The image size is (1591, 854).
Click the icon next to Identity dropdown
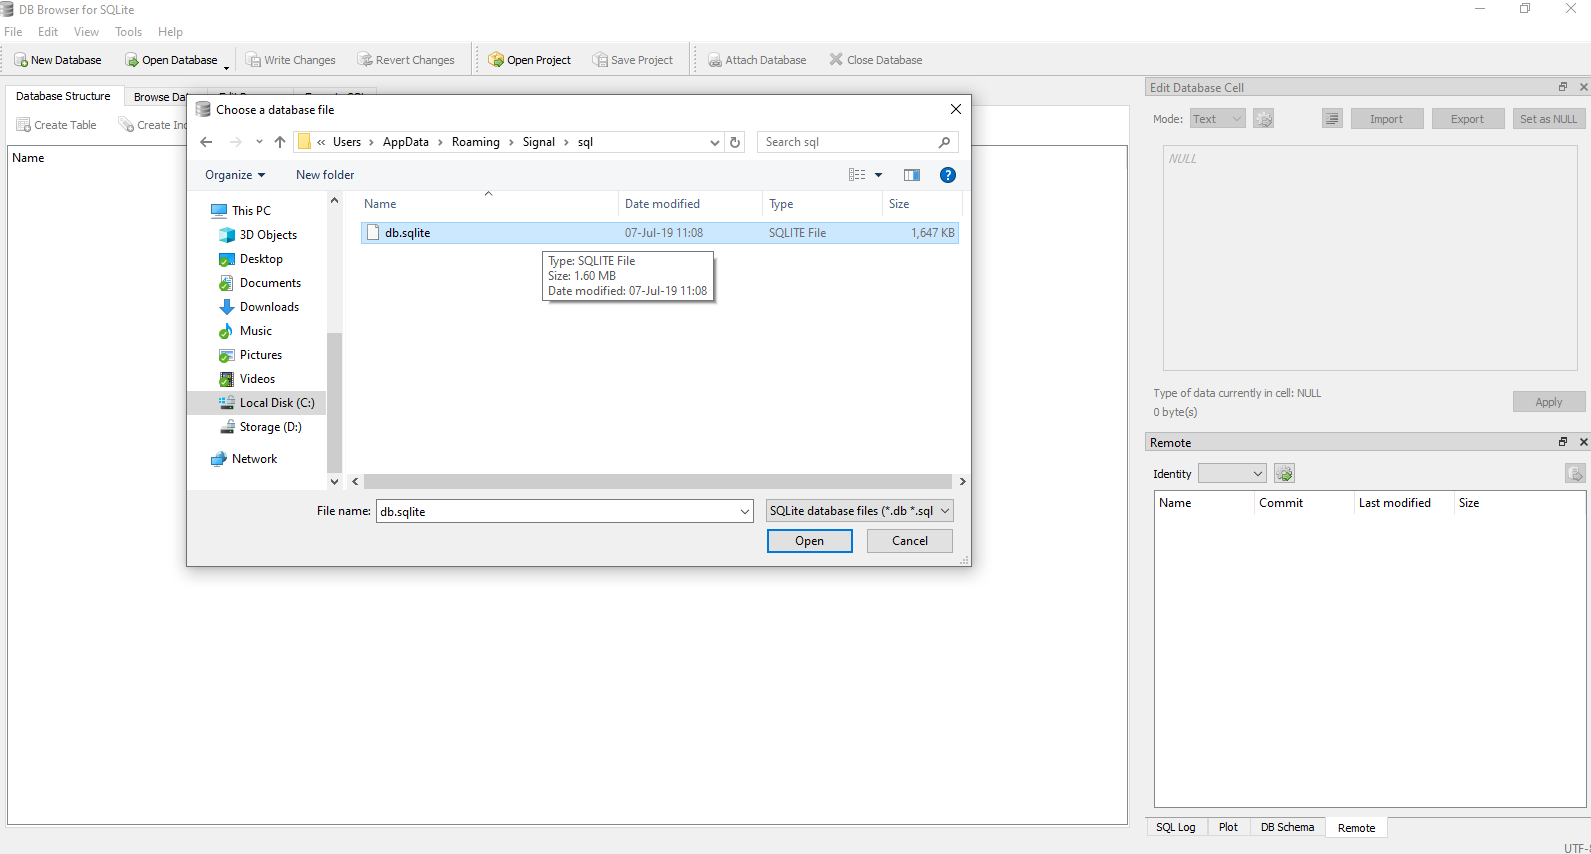click(1285, 474)
